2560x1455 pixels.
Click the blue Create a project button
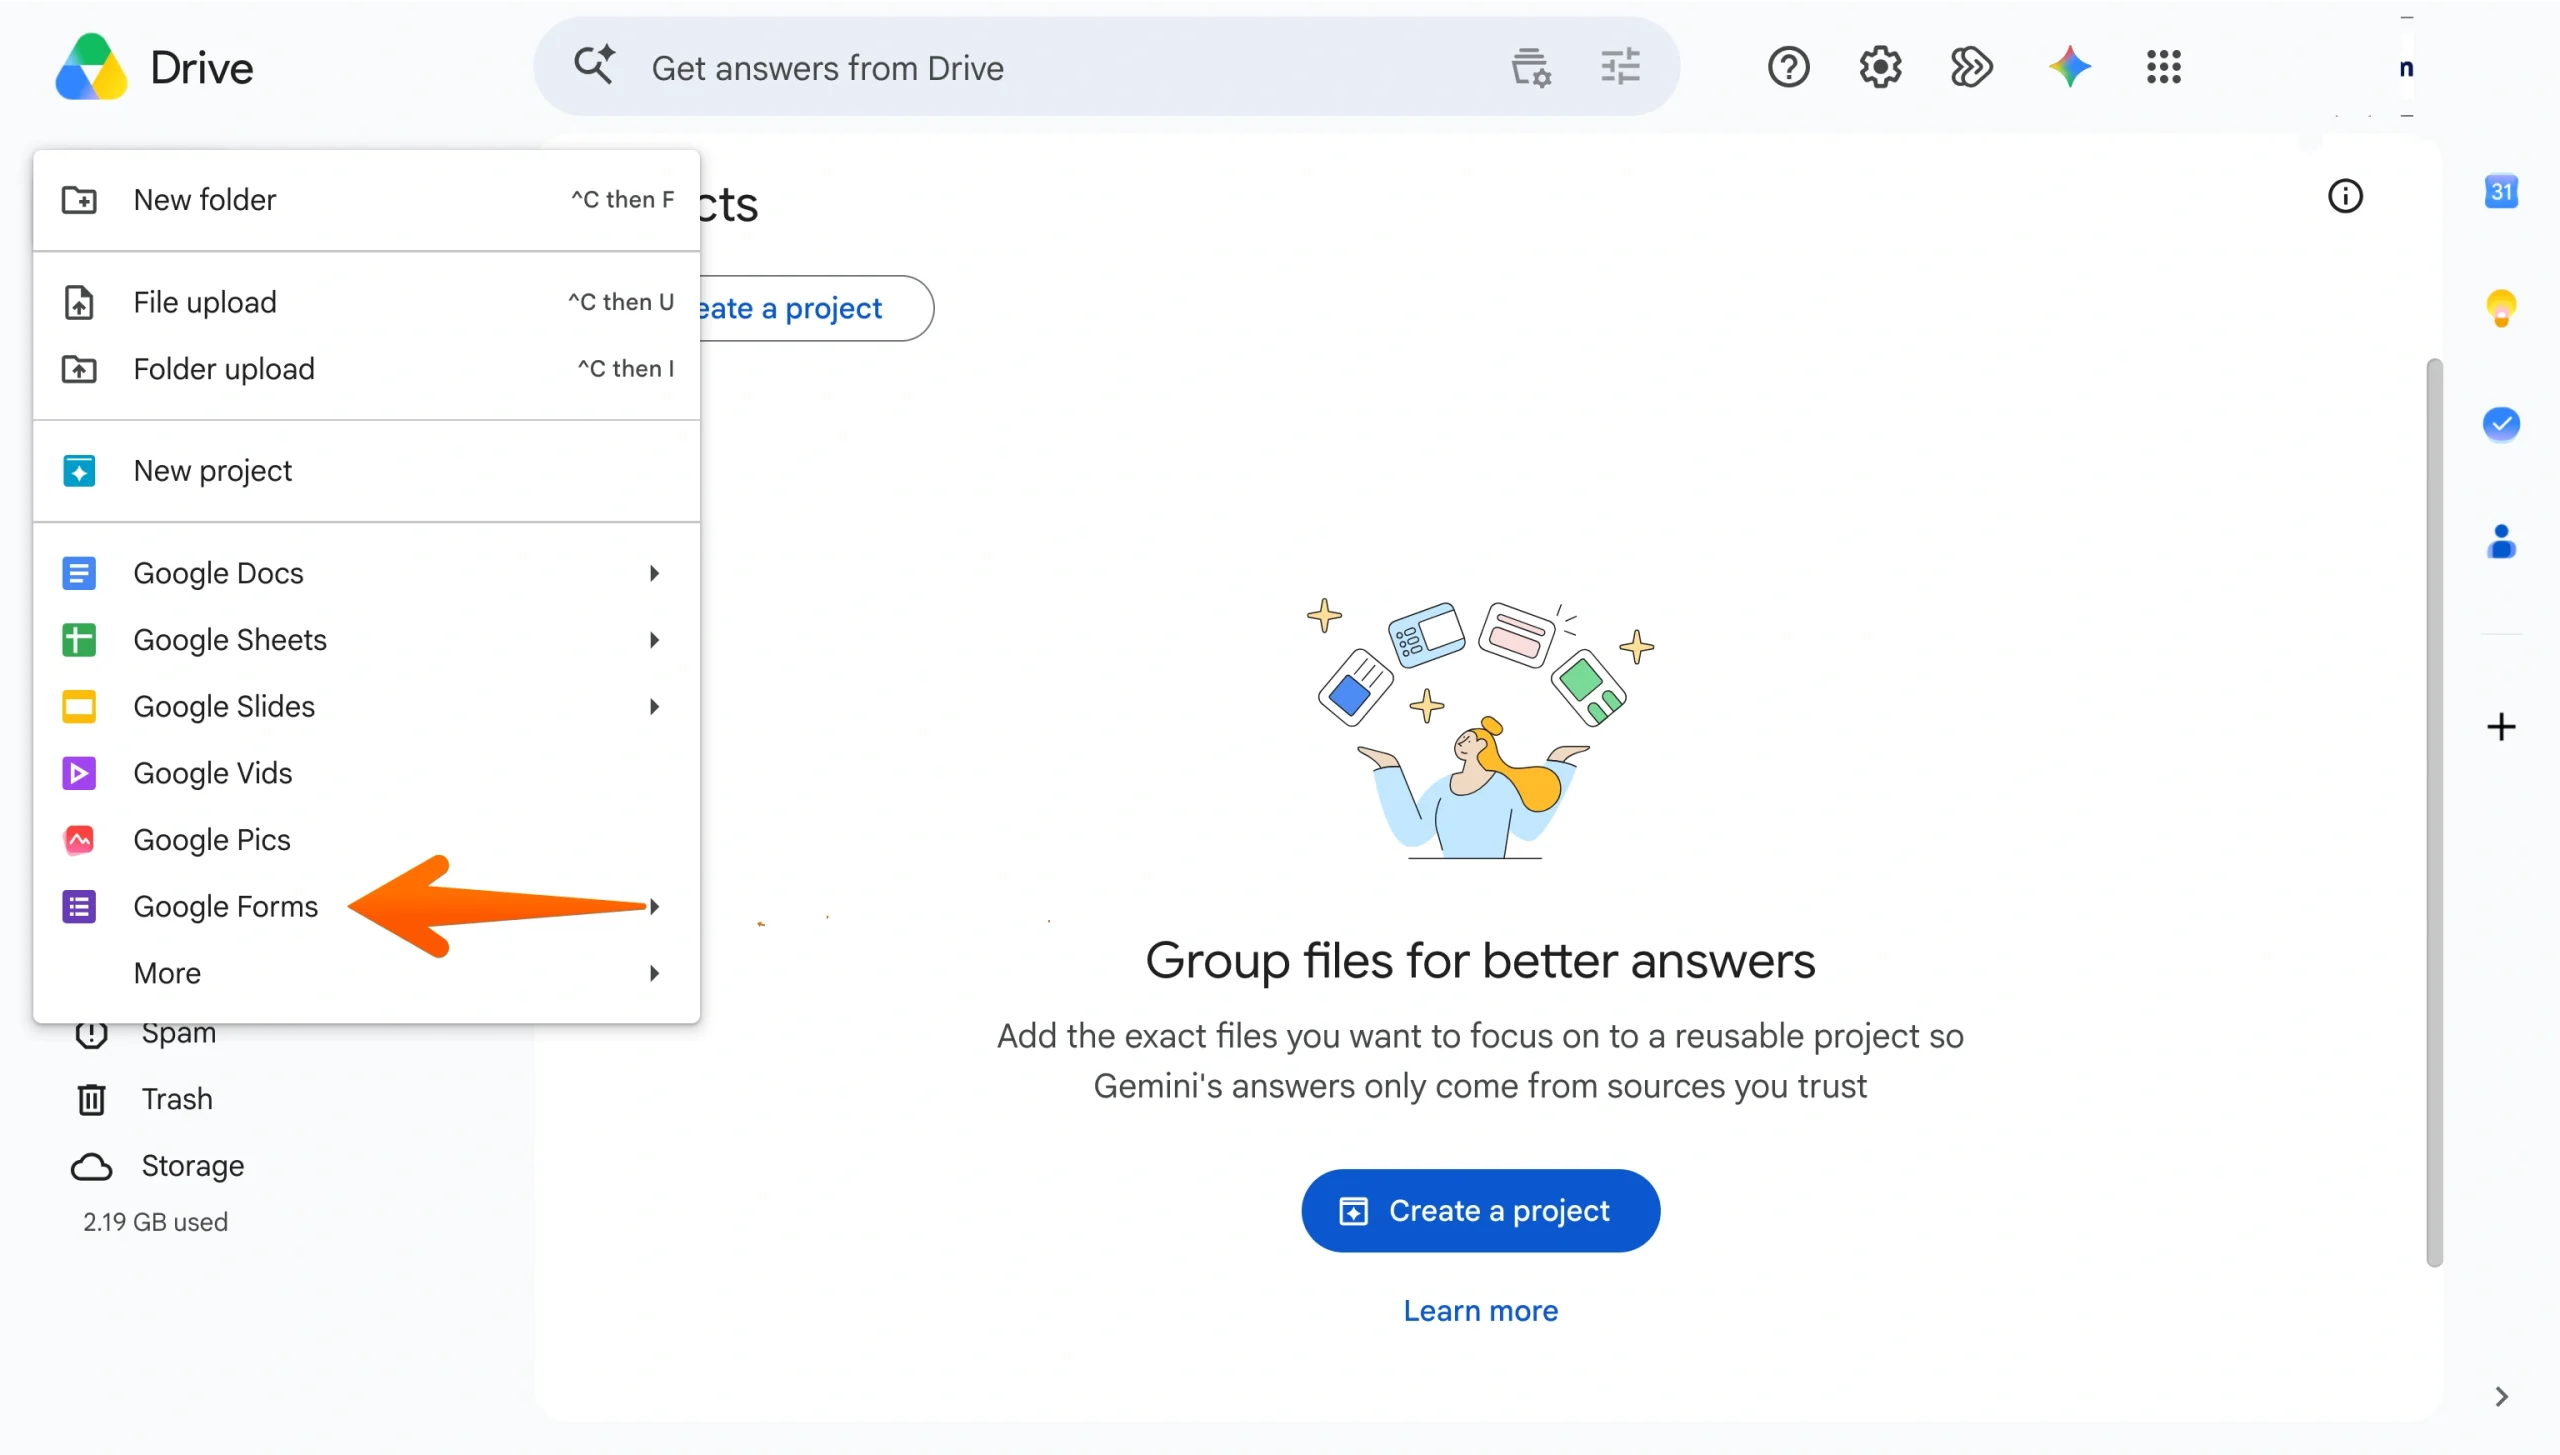1480,1211
